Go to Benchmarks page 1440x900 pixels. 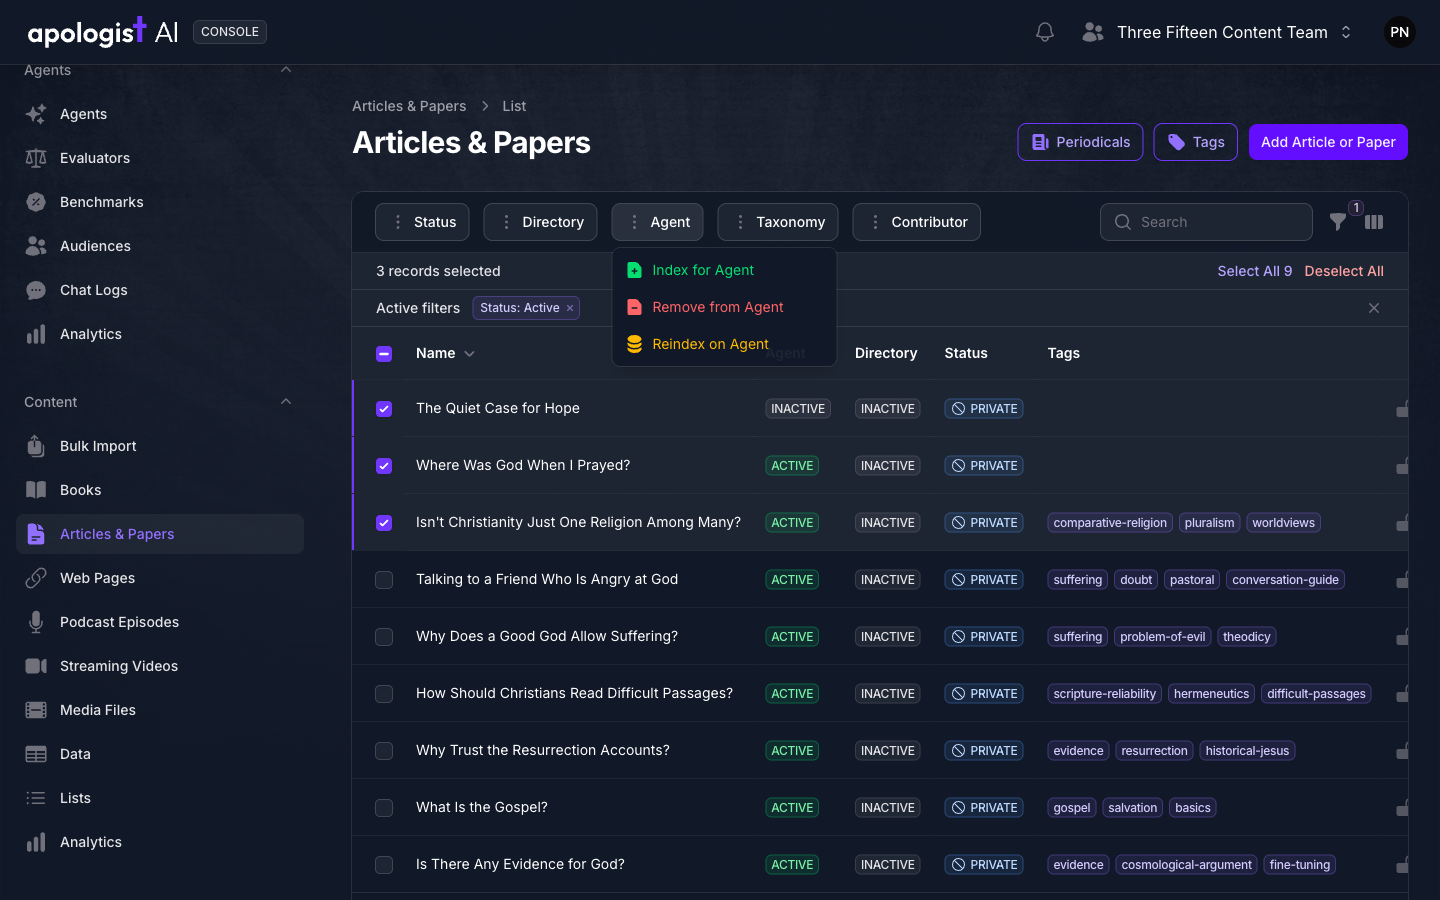(x=160, y=202)
